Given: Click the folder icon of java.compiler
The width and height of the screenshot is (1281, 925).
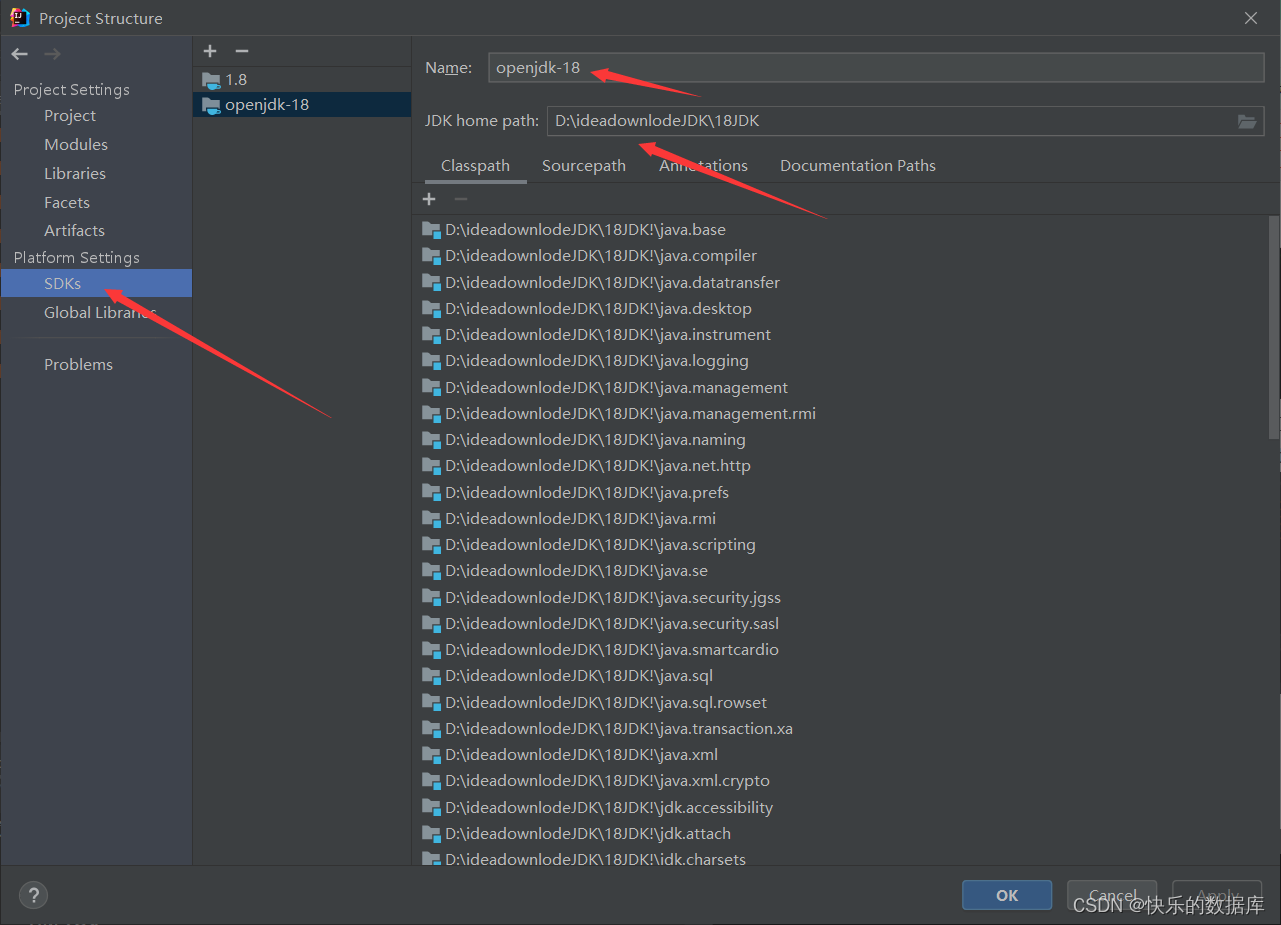Looking at the screenshot, I should [x=431, y=256].
